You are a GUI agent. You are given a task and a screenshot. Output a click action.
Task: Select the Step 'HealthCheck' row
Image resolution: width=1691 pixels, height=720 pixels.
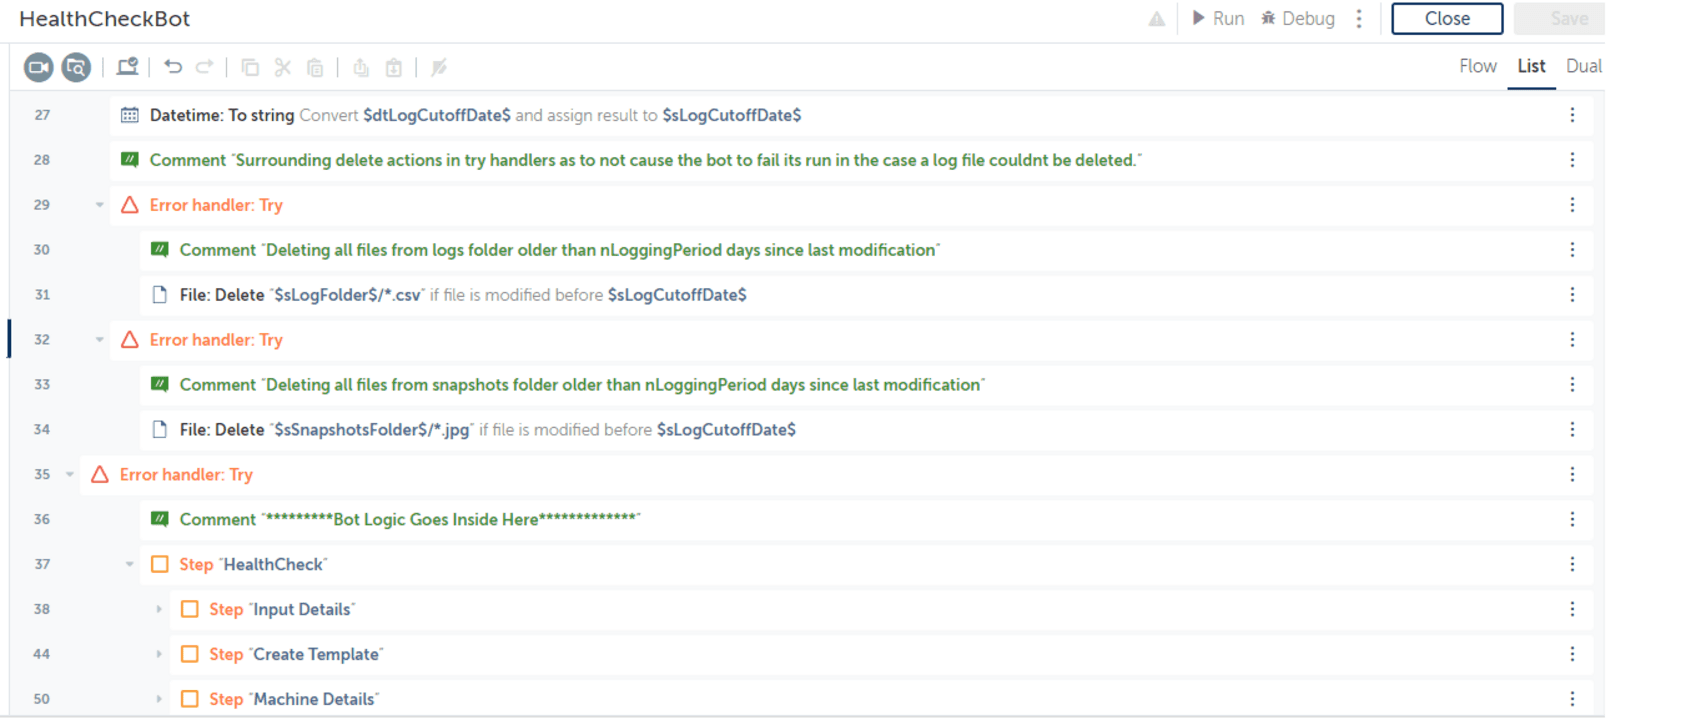click(x=866, y=565)
